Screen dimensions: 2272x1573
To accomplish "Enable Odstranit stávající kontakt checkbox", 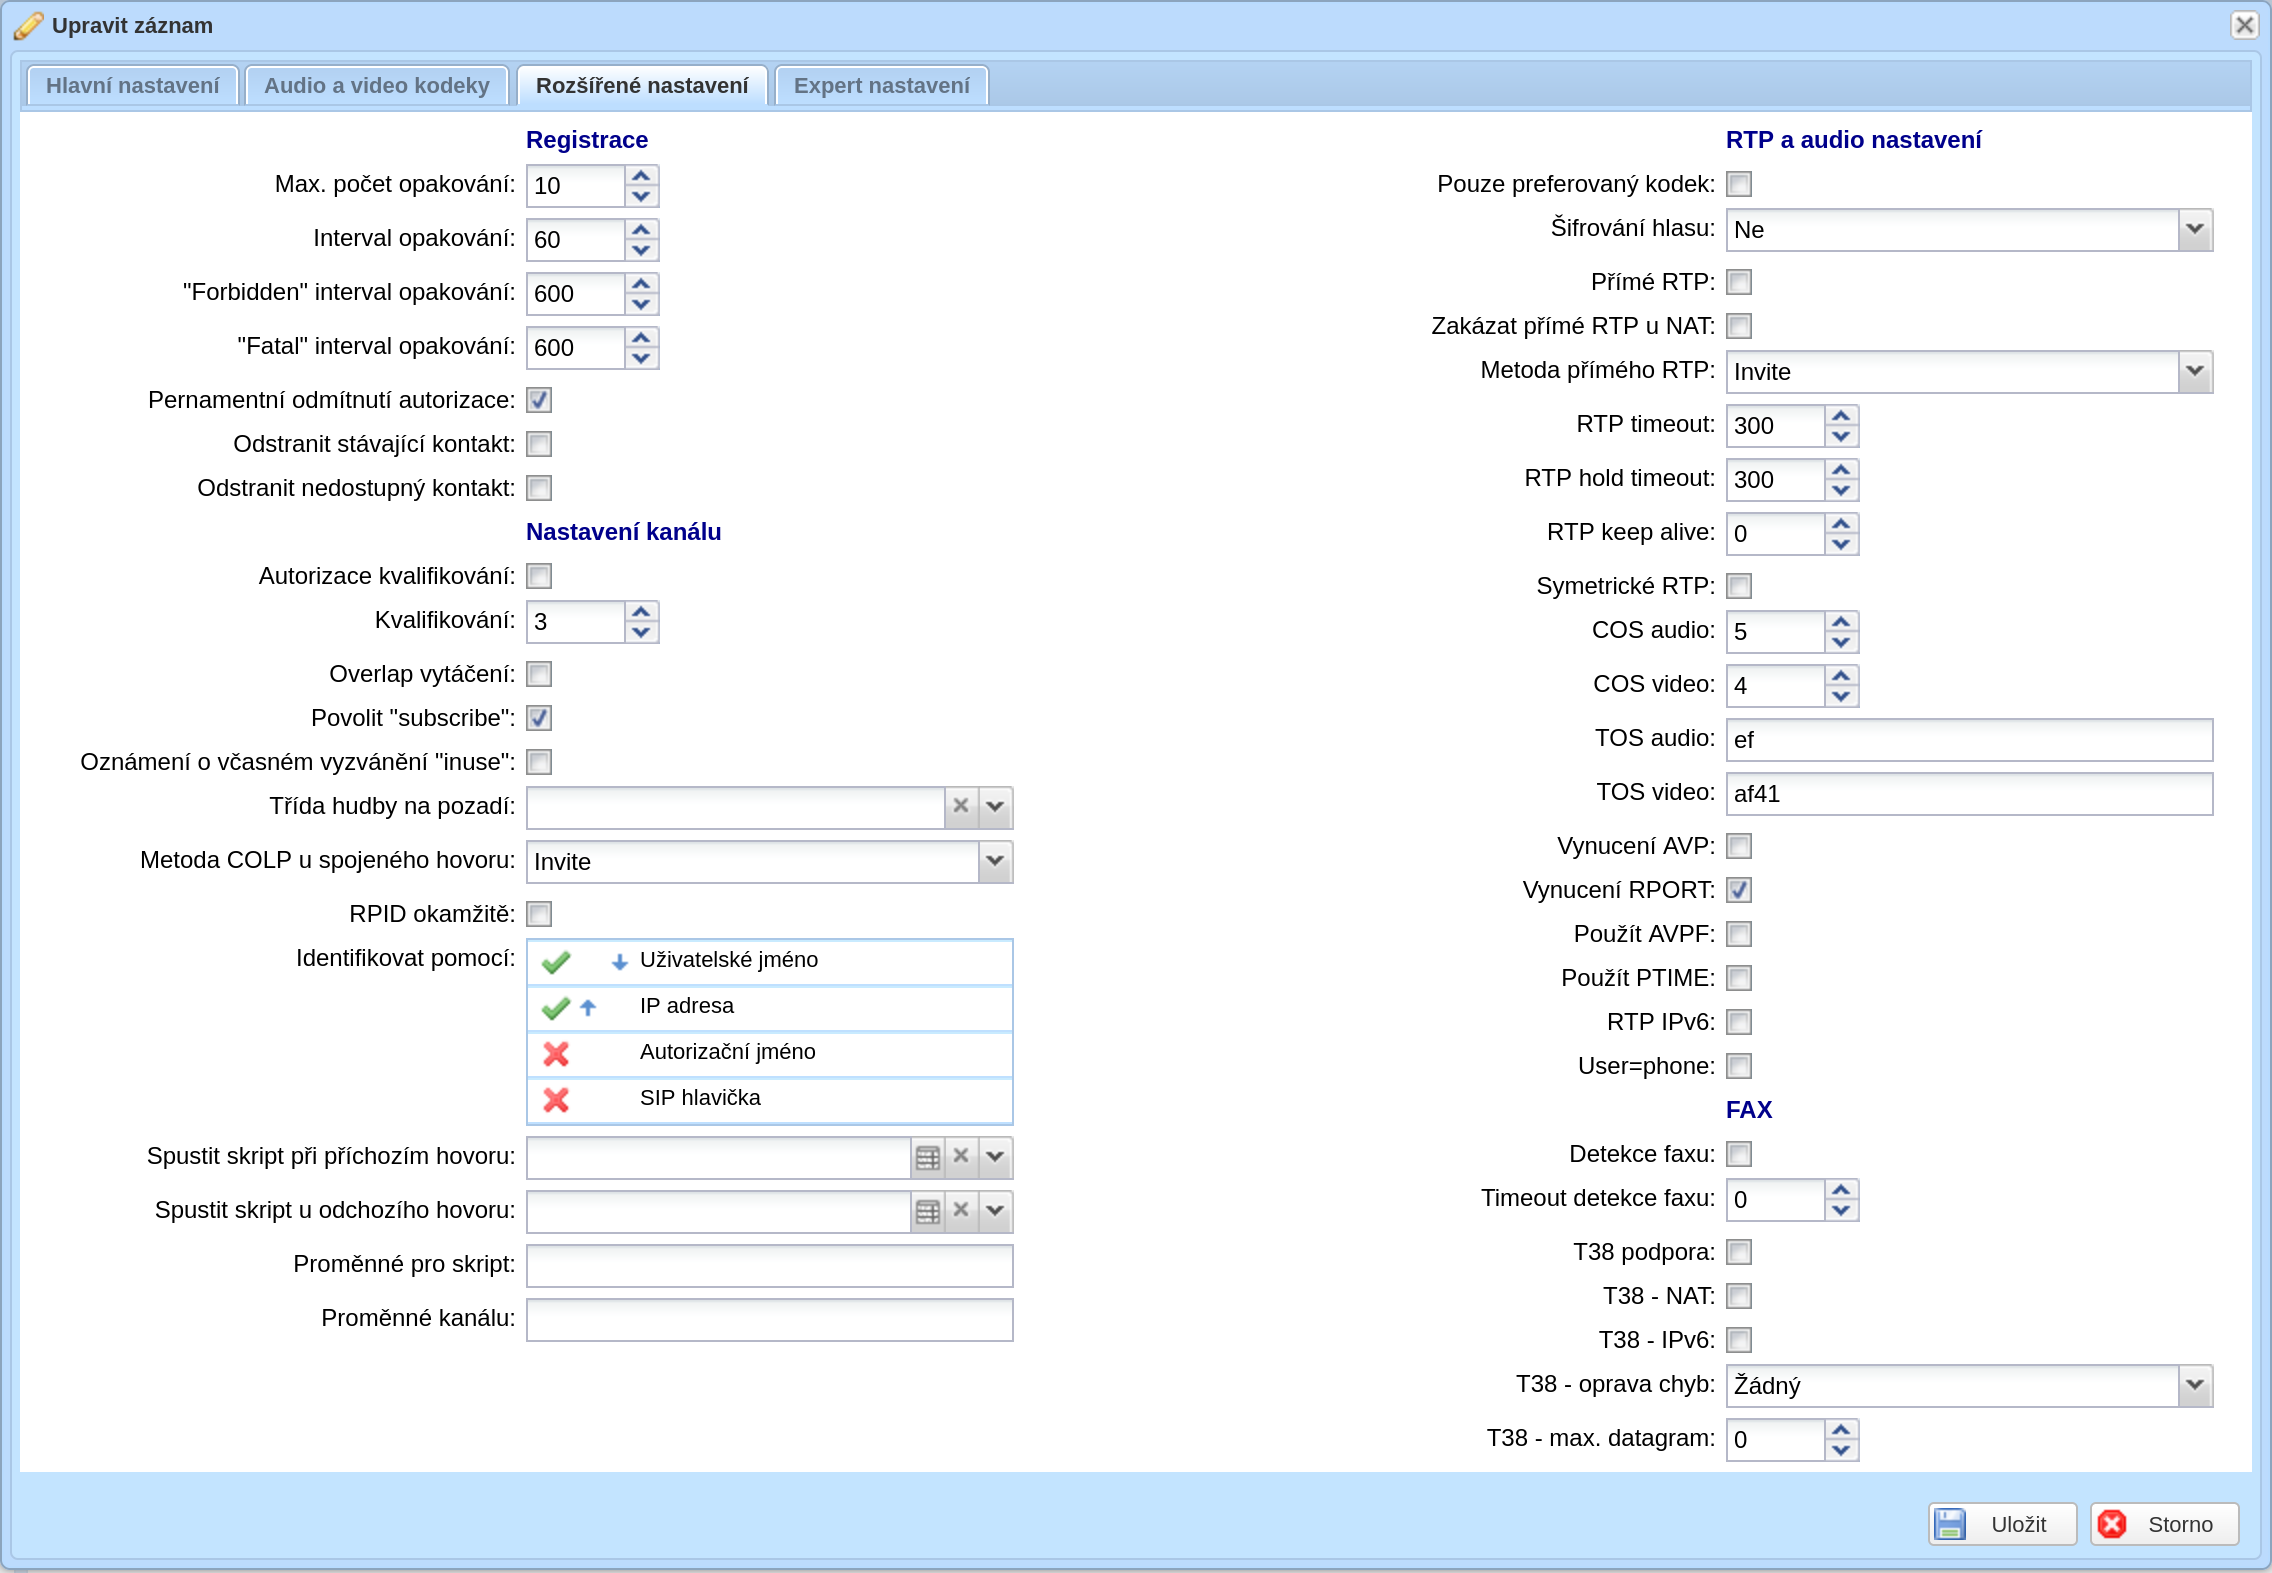I will [x=539, y=444].
